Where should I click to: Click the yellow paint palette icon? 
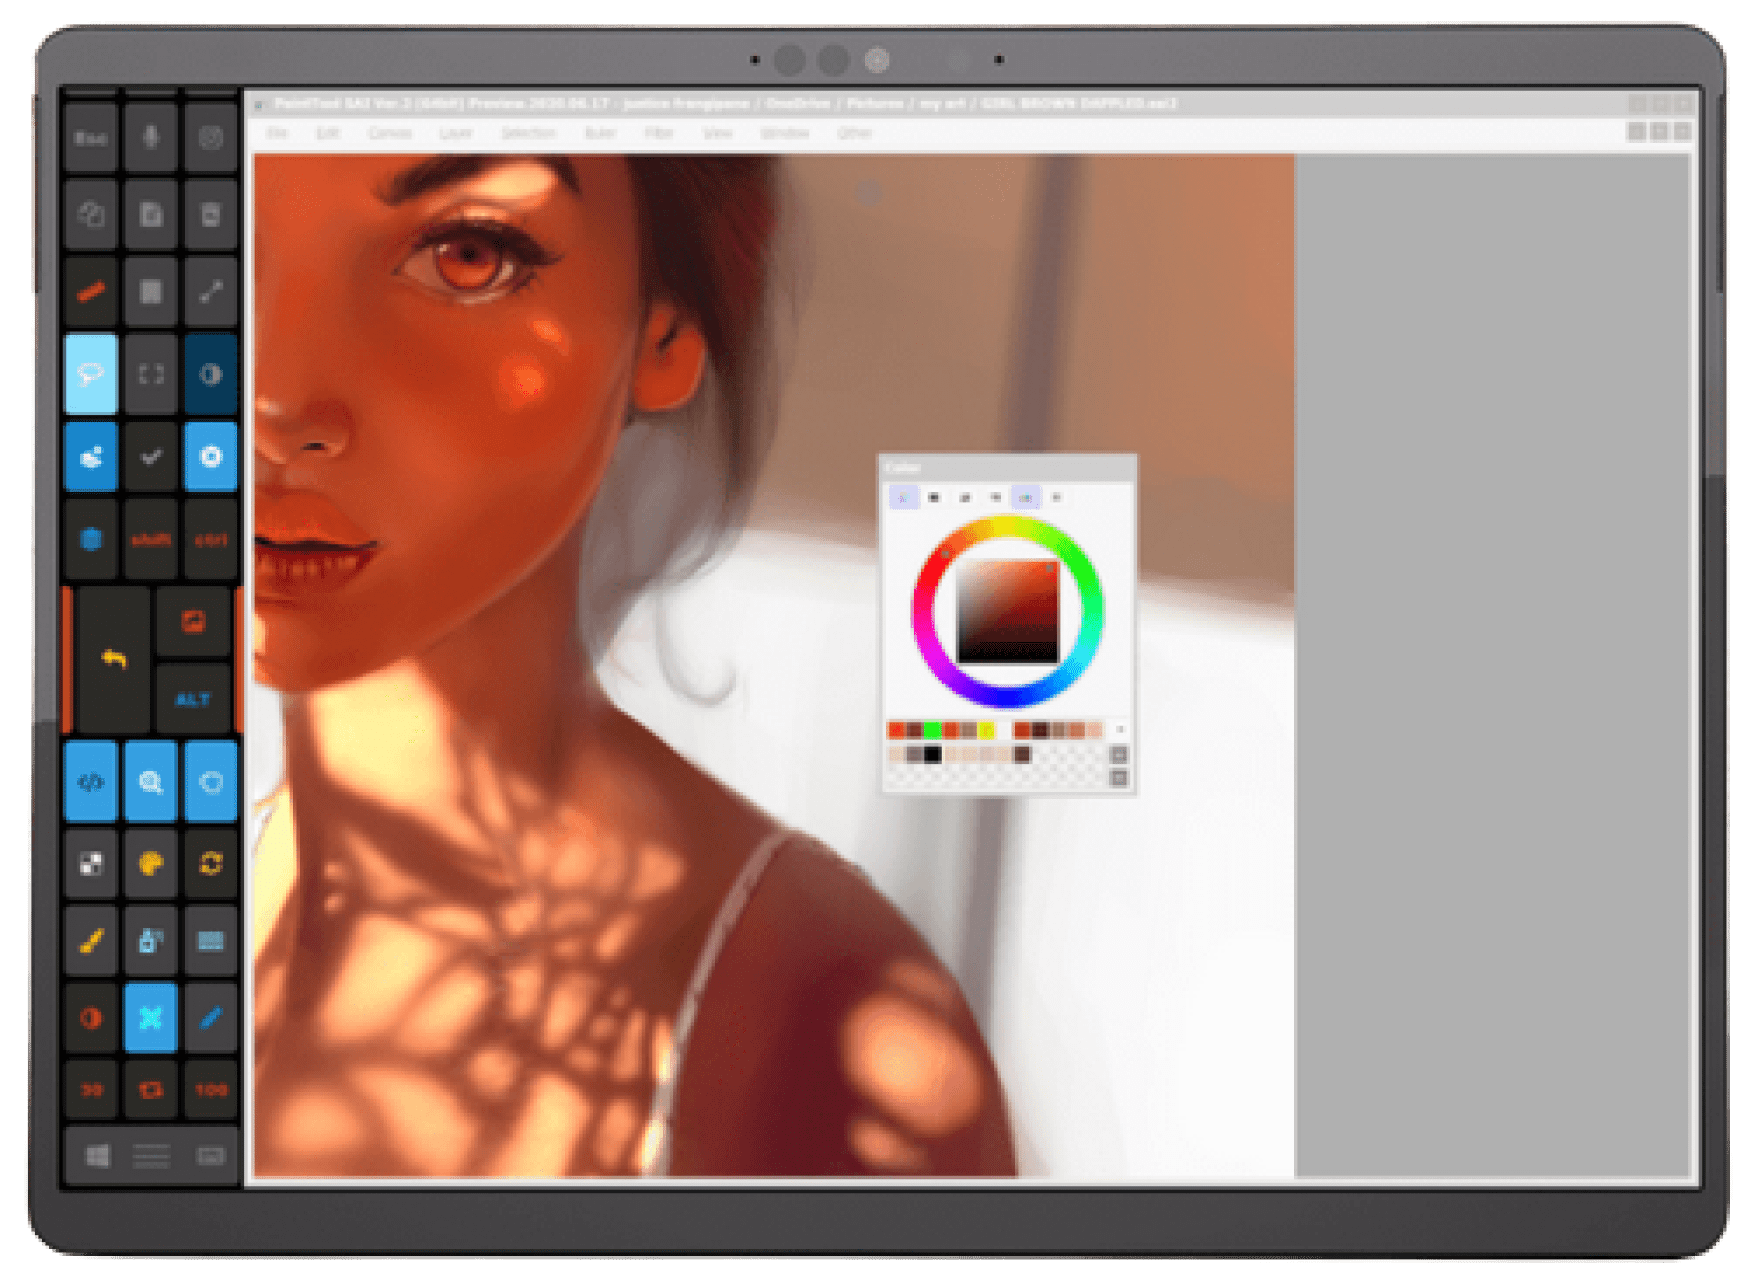pos(151,863)
